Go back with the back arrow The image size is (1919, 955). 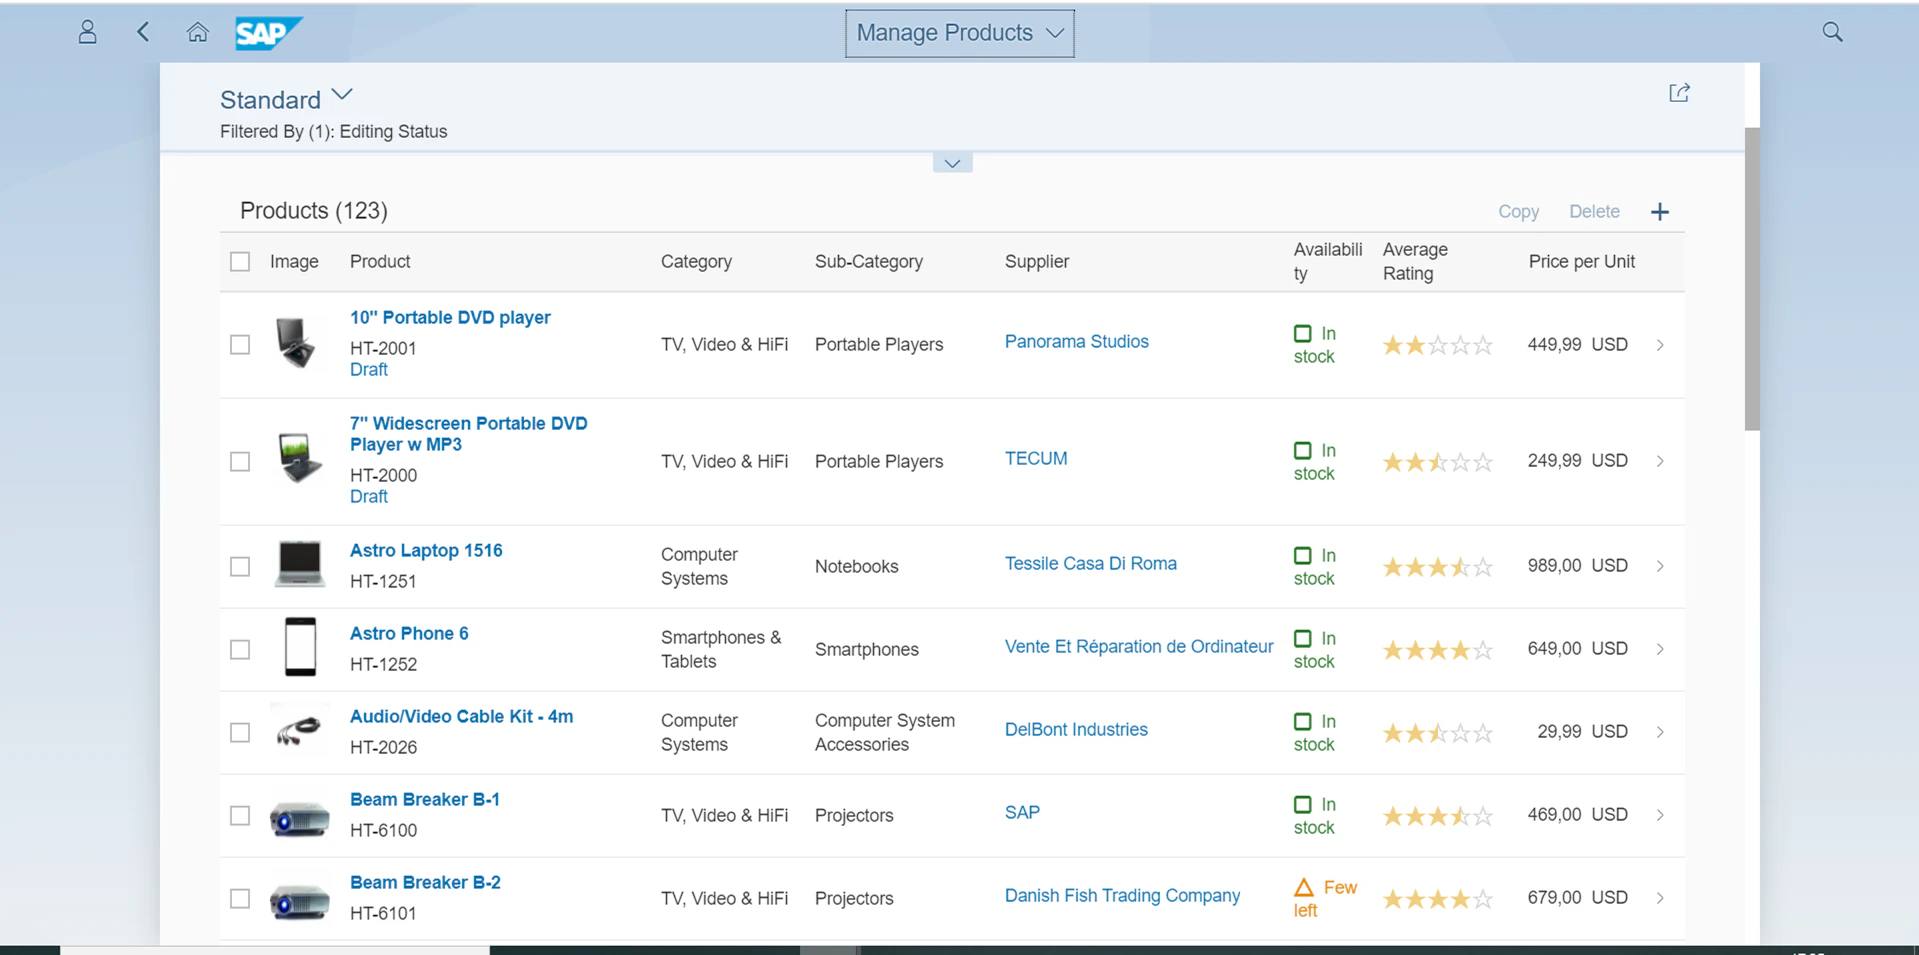(143, 32)
